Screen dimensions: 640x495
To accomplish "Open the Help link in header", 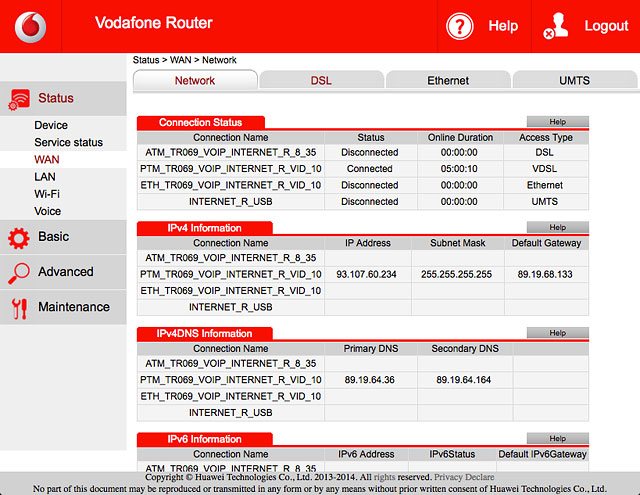I will (x=503, y=26).
